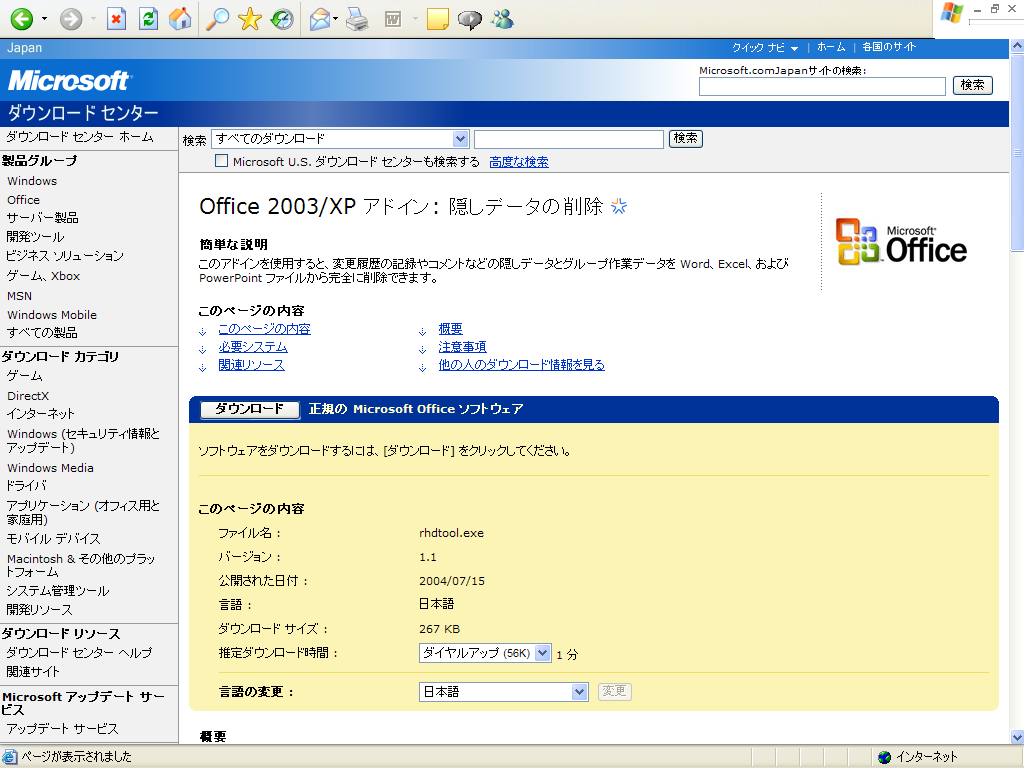This screenshot has width=1024, height=768.
Task: Go to the Home page icon
Action: [x=180, y=19]
